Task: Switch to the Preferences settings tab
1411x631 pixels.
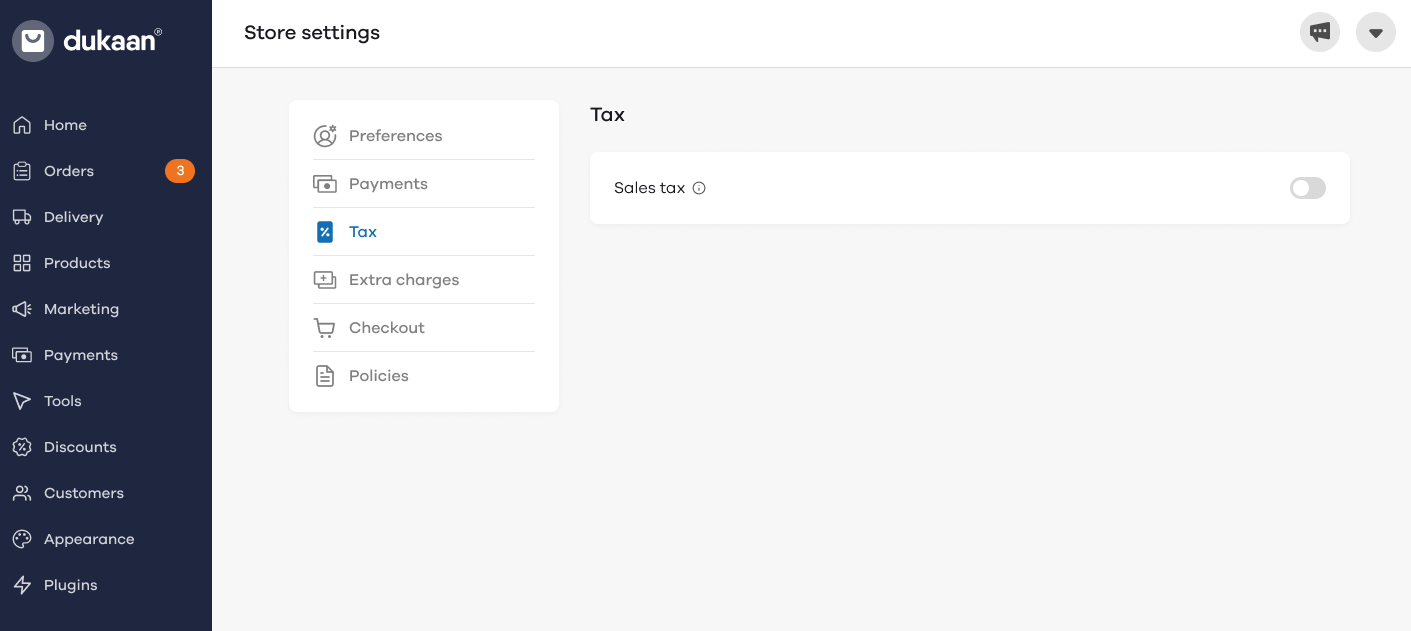Action: click(x=424, y=136)
